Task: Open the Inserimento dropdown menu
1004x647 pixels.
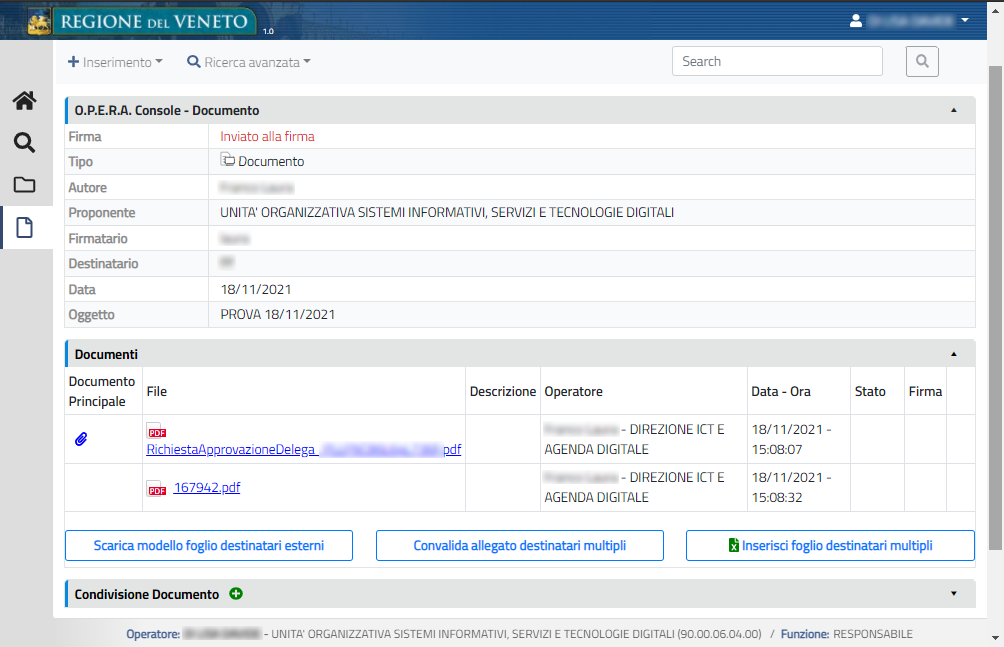Action: click(x=115, y=62)
